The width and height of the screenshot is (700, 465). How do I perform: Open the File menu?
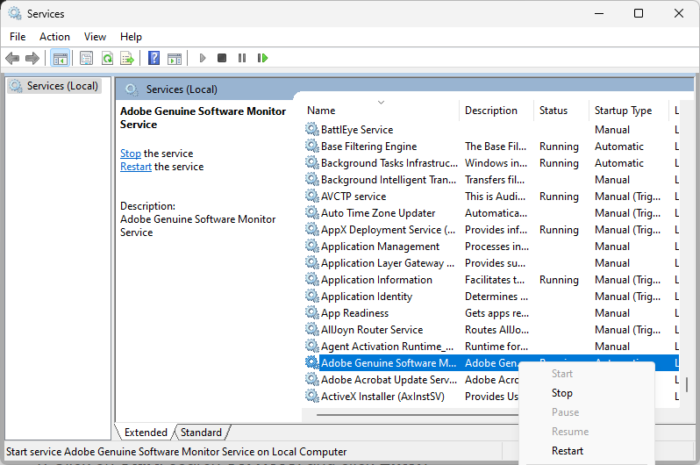17,37
